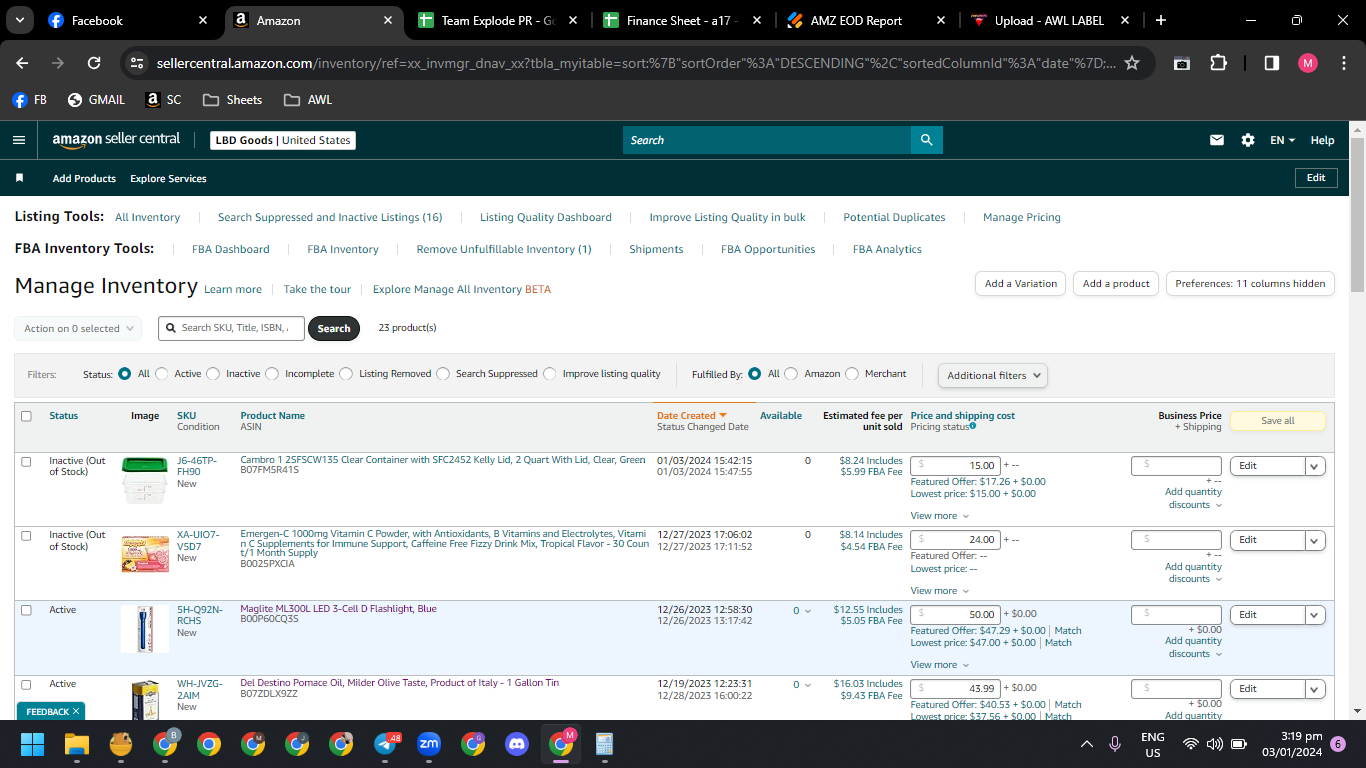Screen dimensions: 1366x768
Task: Filter status by Active radio button
Action: pyautogui.click(x=162, y=374)
